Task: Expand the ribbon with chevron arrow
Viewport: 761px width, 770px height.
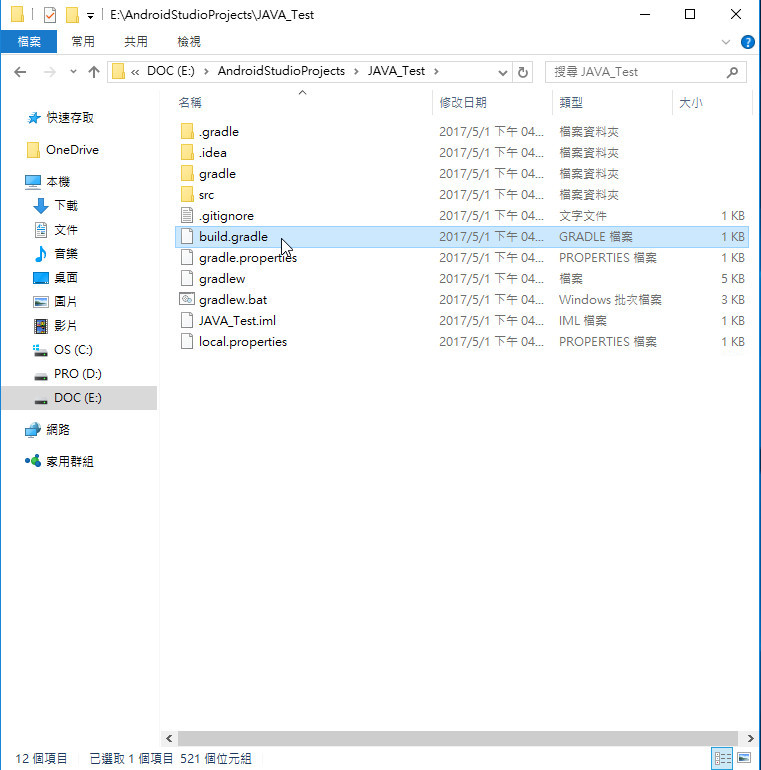Action: 726,42
